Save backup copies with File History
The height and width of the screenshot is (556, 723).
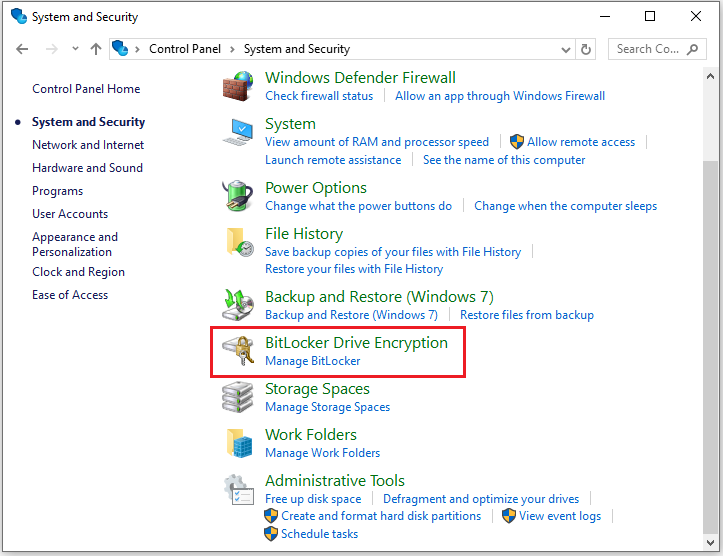[393, 252]
